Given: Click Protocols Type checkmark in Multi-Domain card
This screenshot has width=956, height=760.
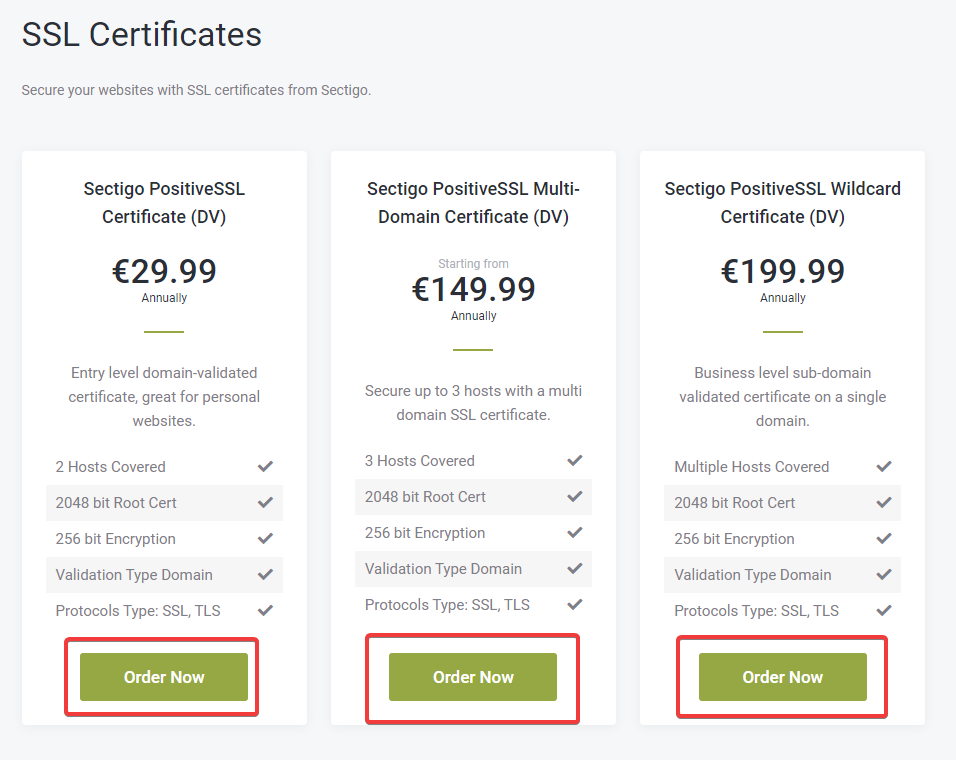Looking at the screenshot, I should click(574, 605).
